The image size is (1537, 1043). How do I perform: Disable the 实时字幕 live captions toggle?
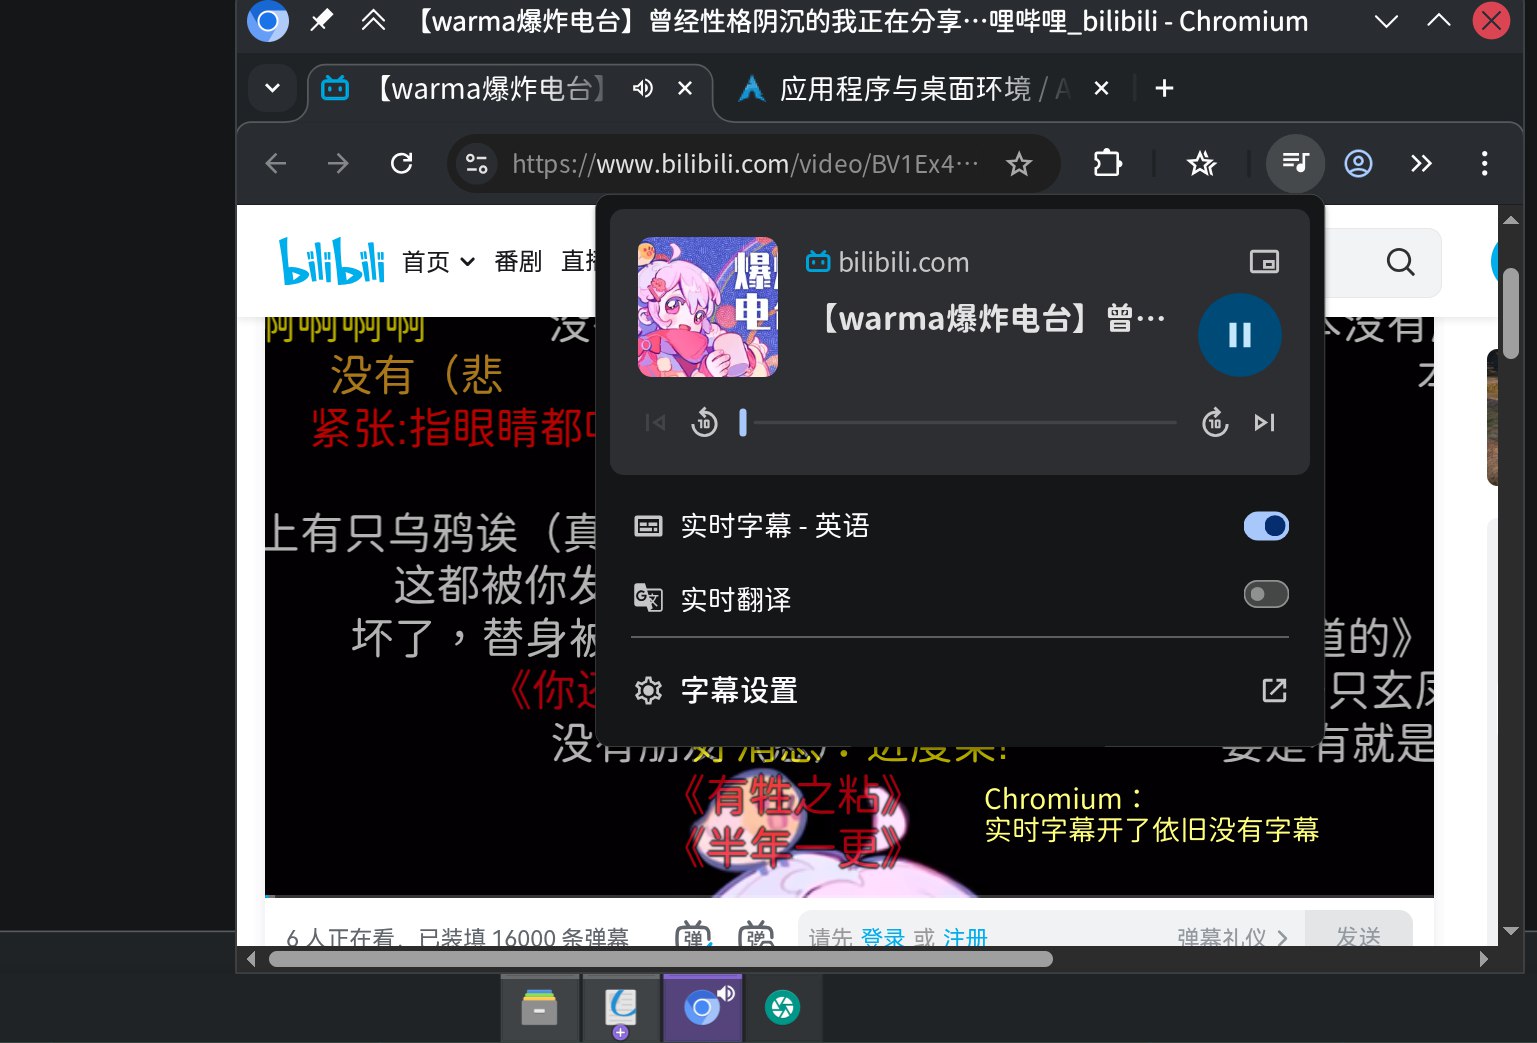click(x=1266, y=526)
